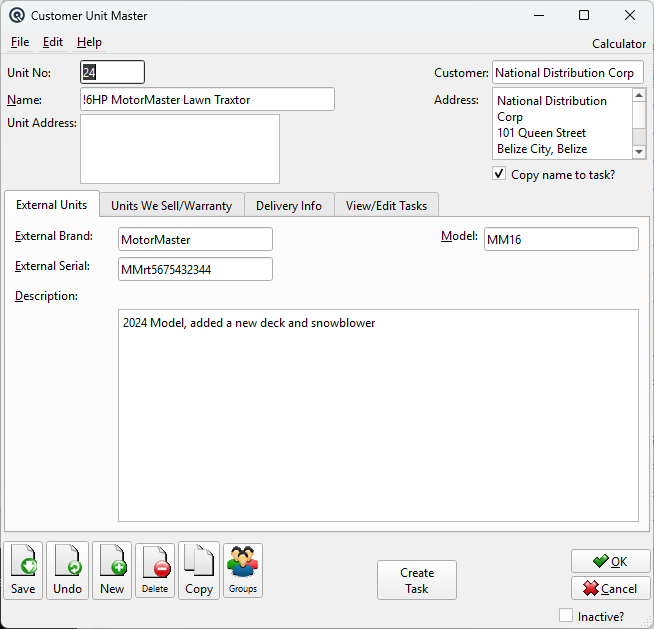Minimize the Customer Unit Master window
The width and height of the screenshot is (654, 629).
pyautogui.click(x=539, y=15)
